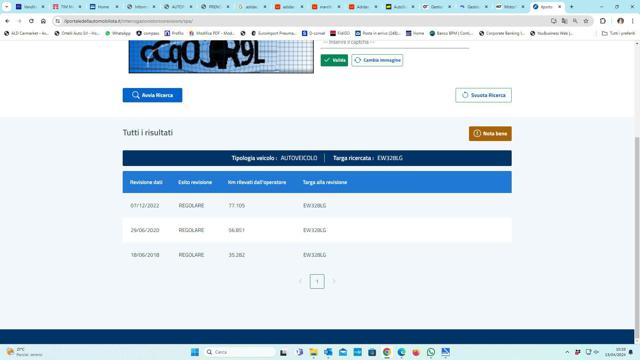This screenshot has height=360, width=640.
Task: Click Cambia immagine to refresh captcha
Action: coord(377,60)
